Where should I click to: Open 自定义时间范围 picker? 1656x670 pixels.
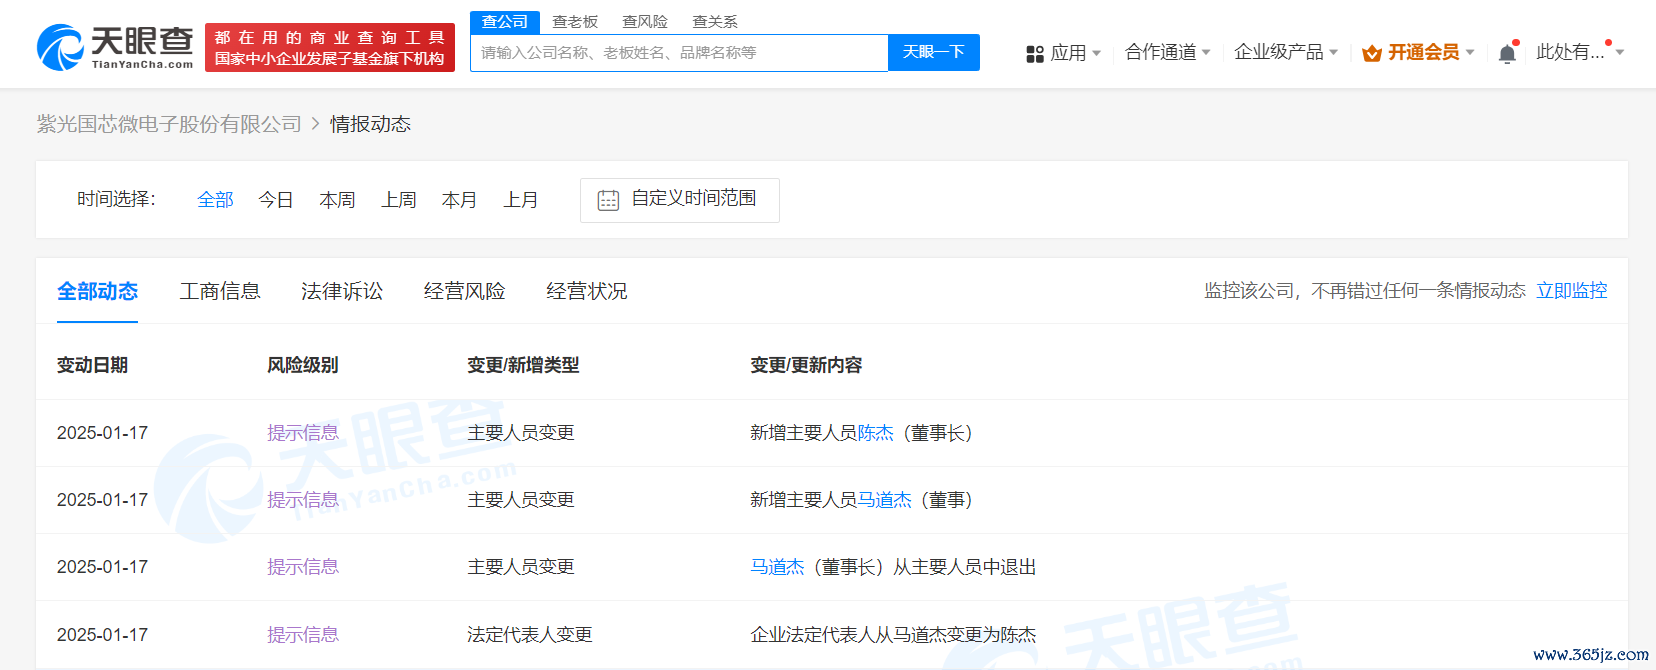(x=680, y=200)
